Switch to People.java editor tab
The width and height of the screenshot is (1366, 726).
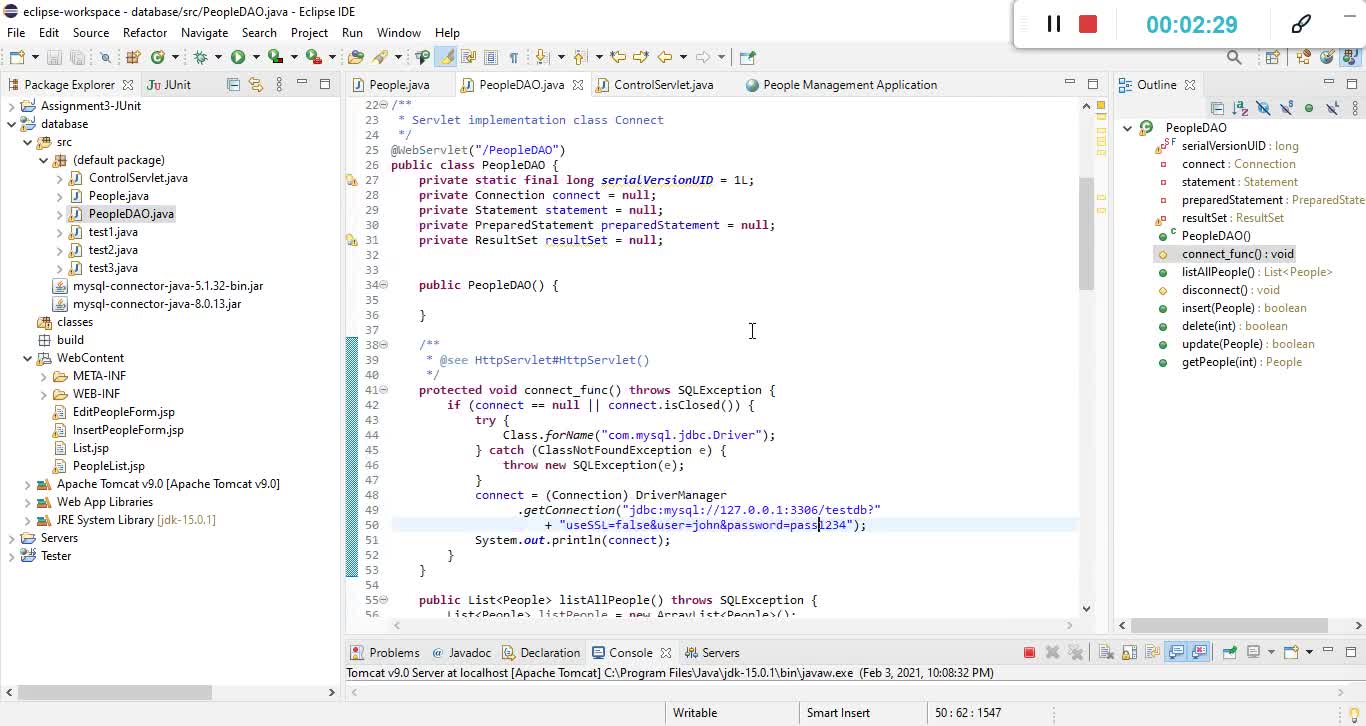pyautogui.click(x=399, y=85)
